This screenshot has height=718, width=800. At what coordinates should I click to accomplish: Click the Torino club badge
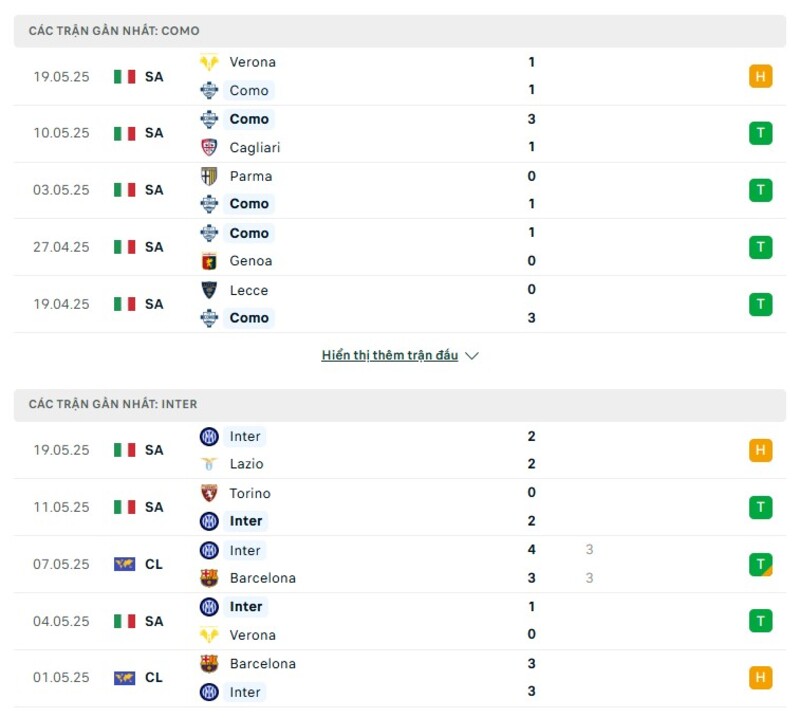[210, 493]
